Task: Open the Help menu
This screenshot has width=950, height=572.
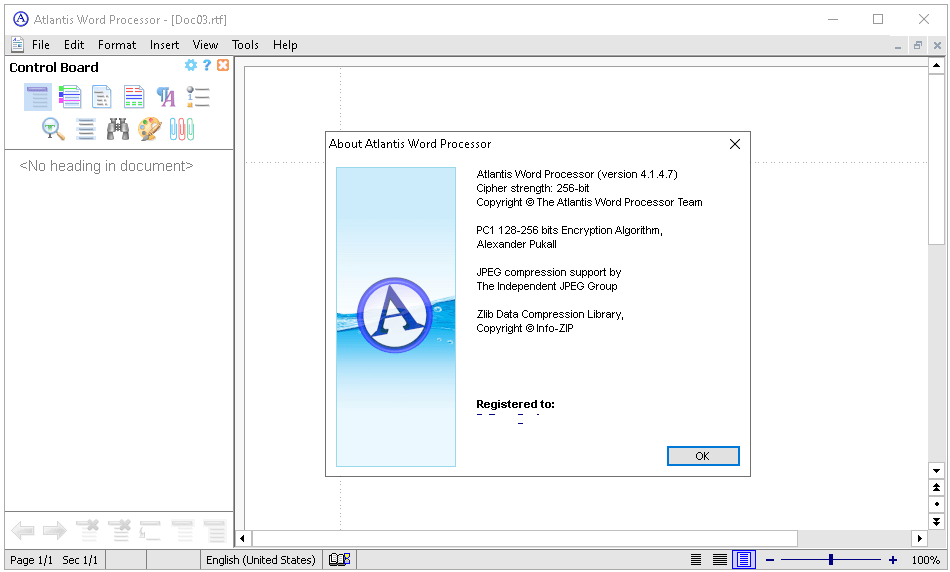Action: pos(285,45)
